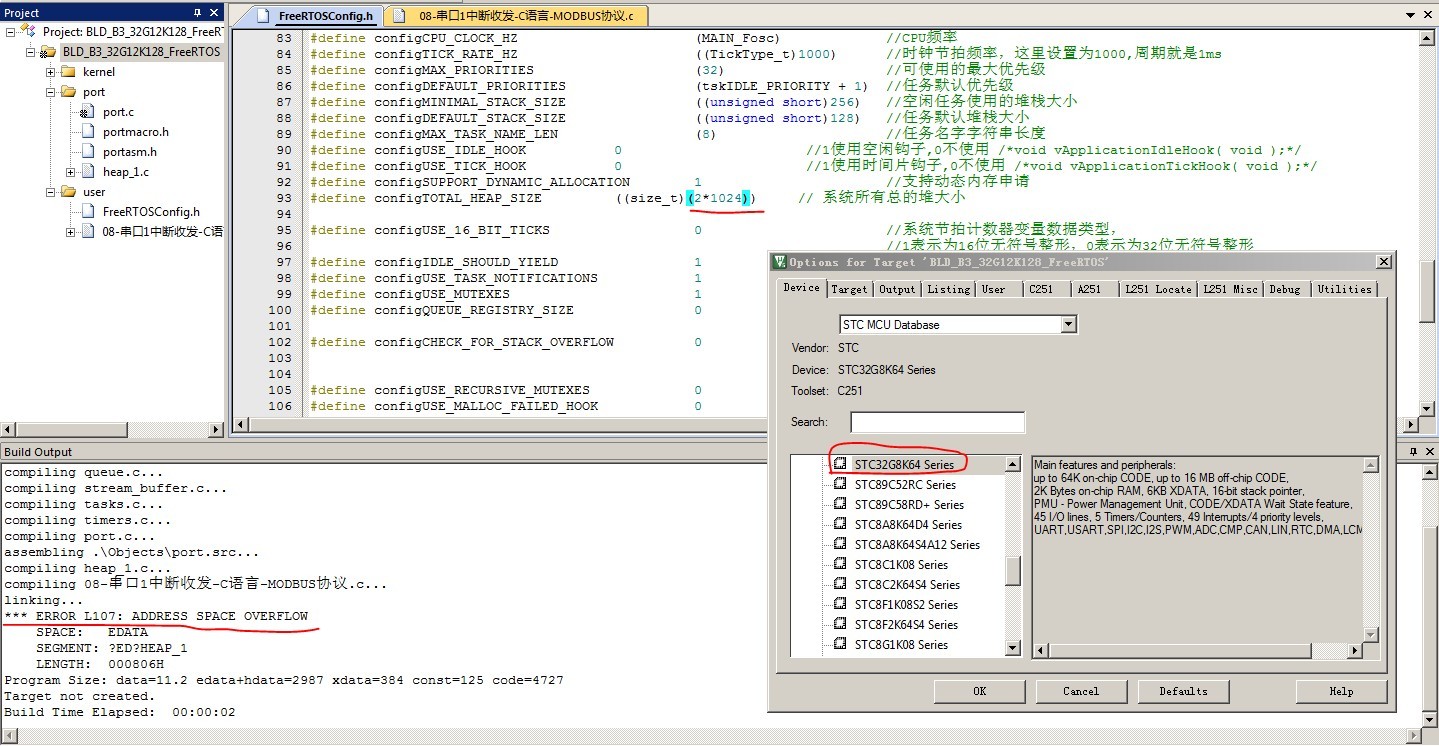The height and width of the screenshot is (746, 1439).
Task: Pin the Project panel with pushpin icon
Action: pos(197,13)
